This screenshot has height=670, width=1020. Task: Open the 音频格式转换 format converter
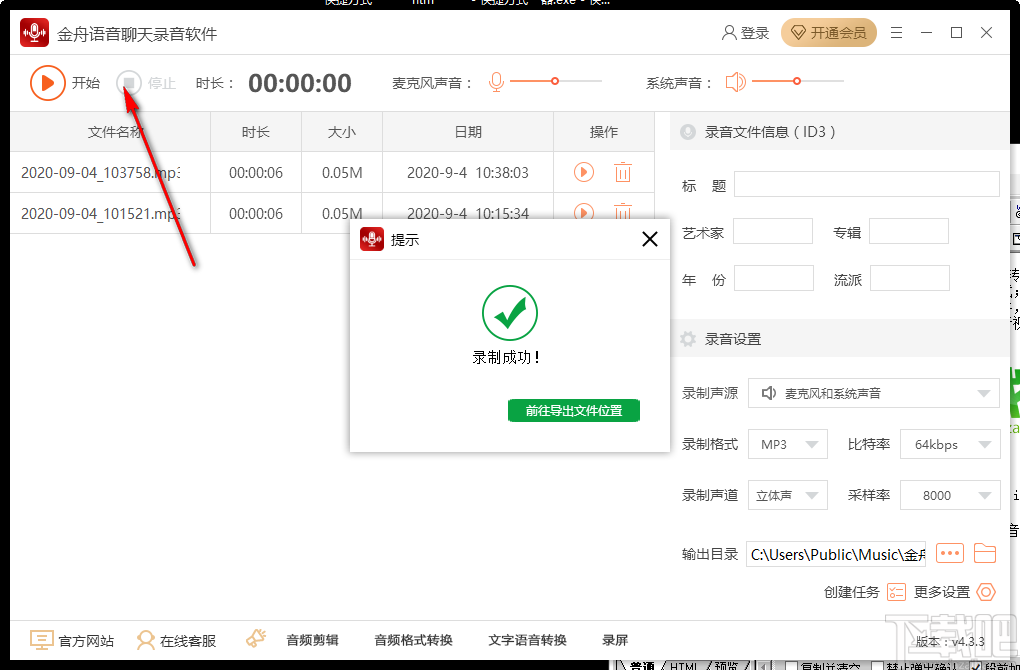[x=412, y=640]
